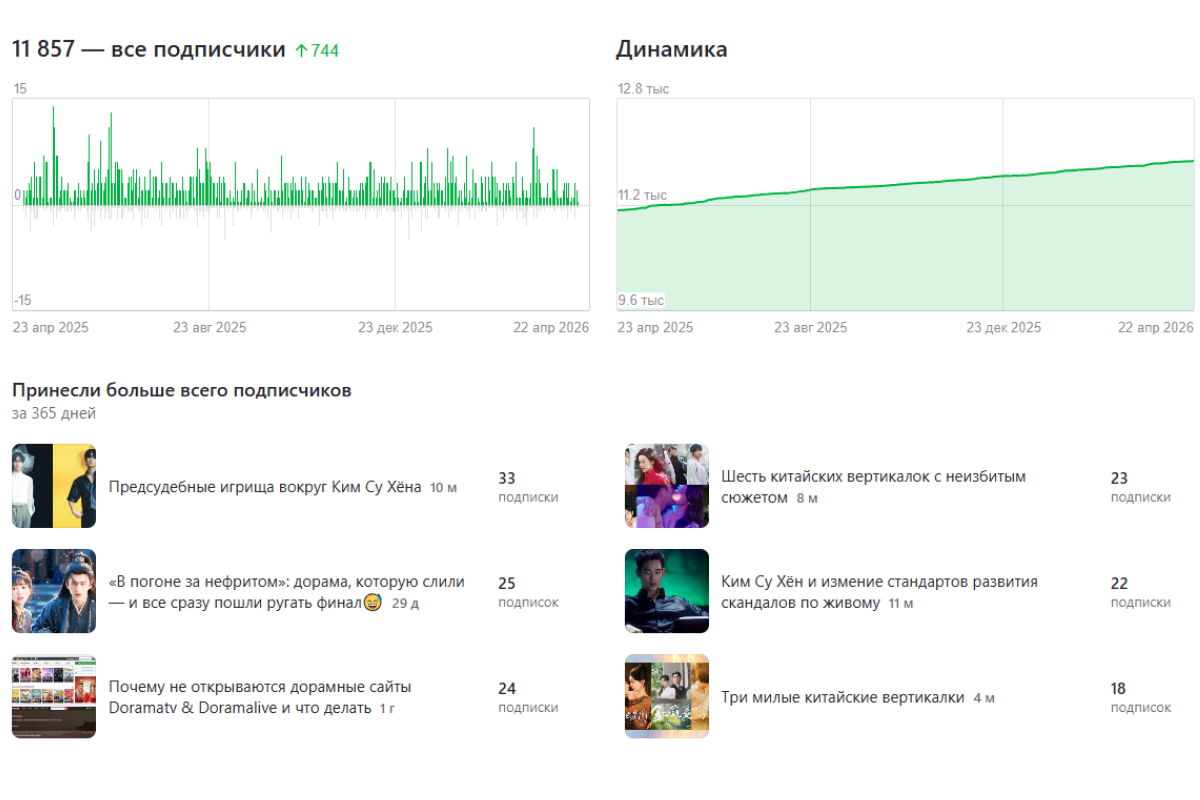Screen dimensions: 1200x800
Task: Open article Шесть китайских вертикалок с неизбитым сюжетом
Action: [873, 487]
